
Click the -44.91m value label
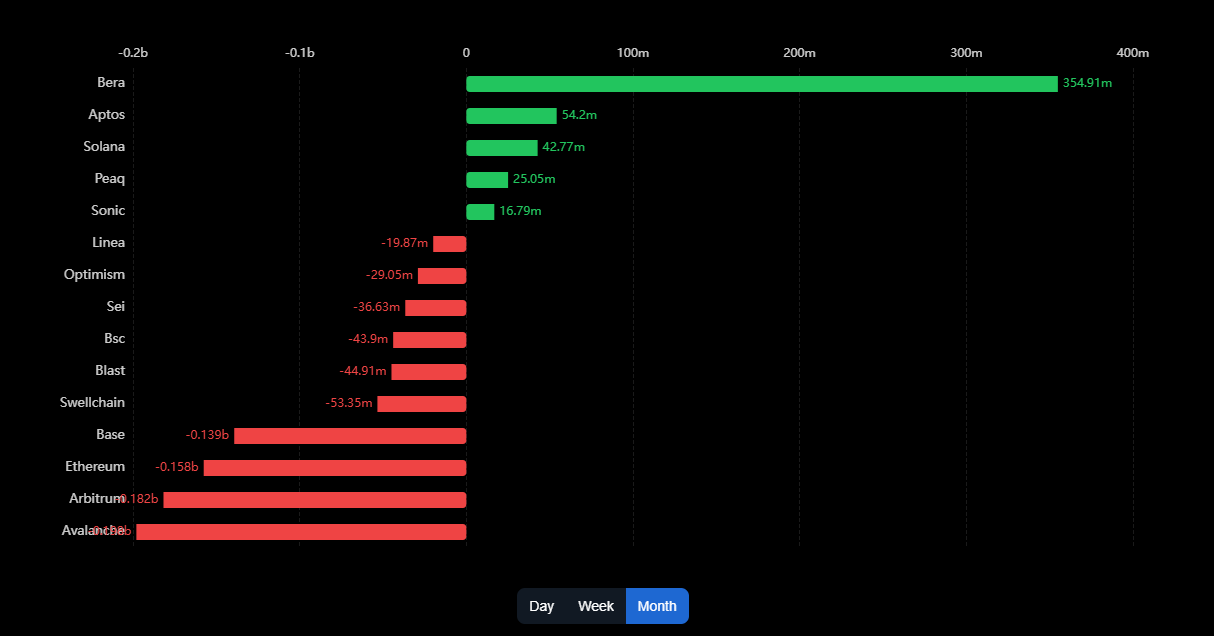click(363, 371)
